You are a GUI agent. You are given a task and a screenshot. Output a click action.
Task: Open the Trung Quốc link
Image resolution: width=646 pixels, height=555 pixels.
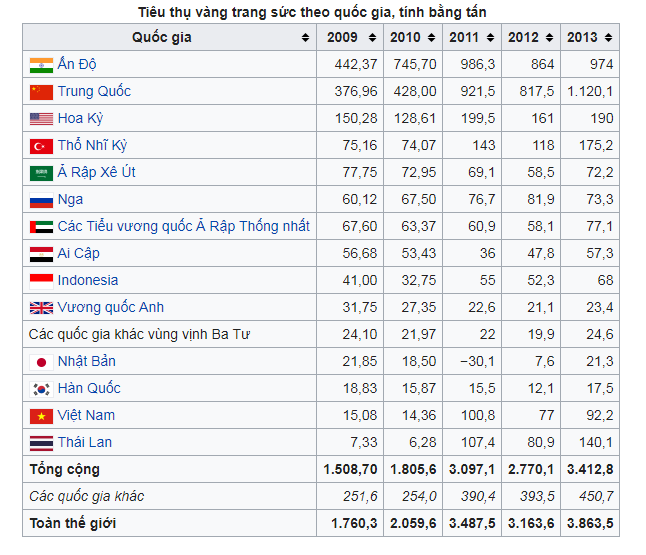click(94, 91)
